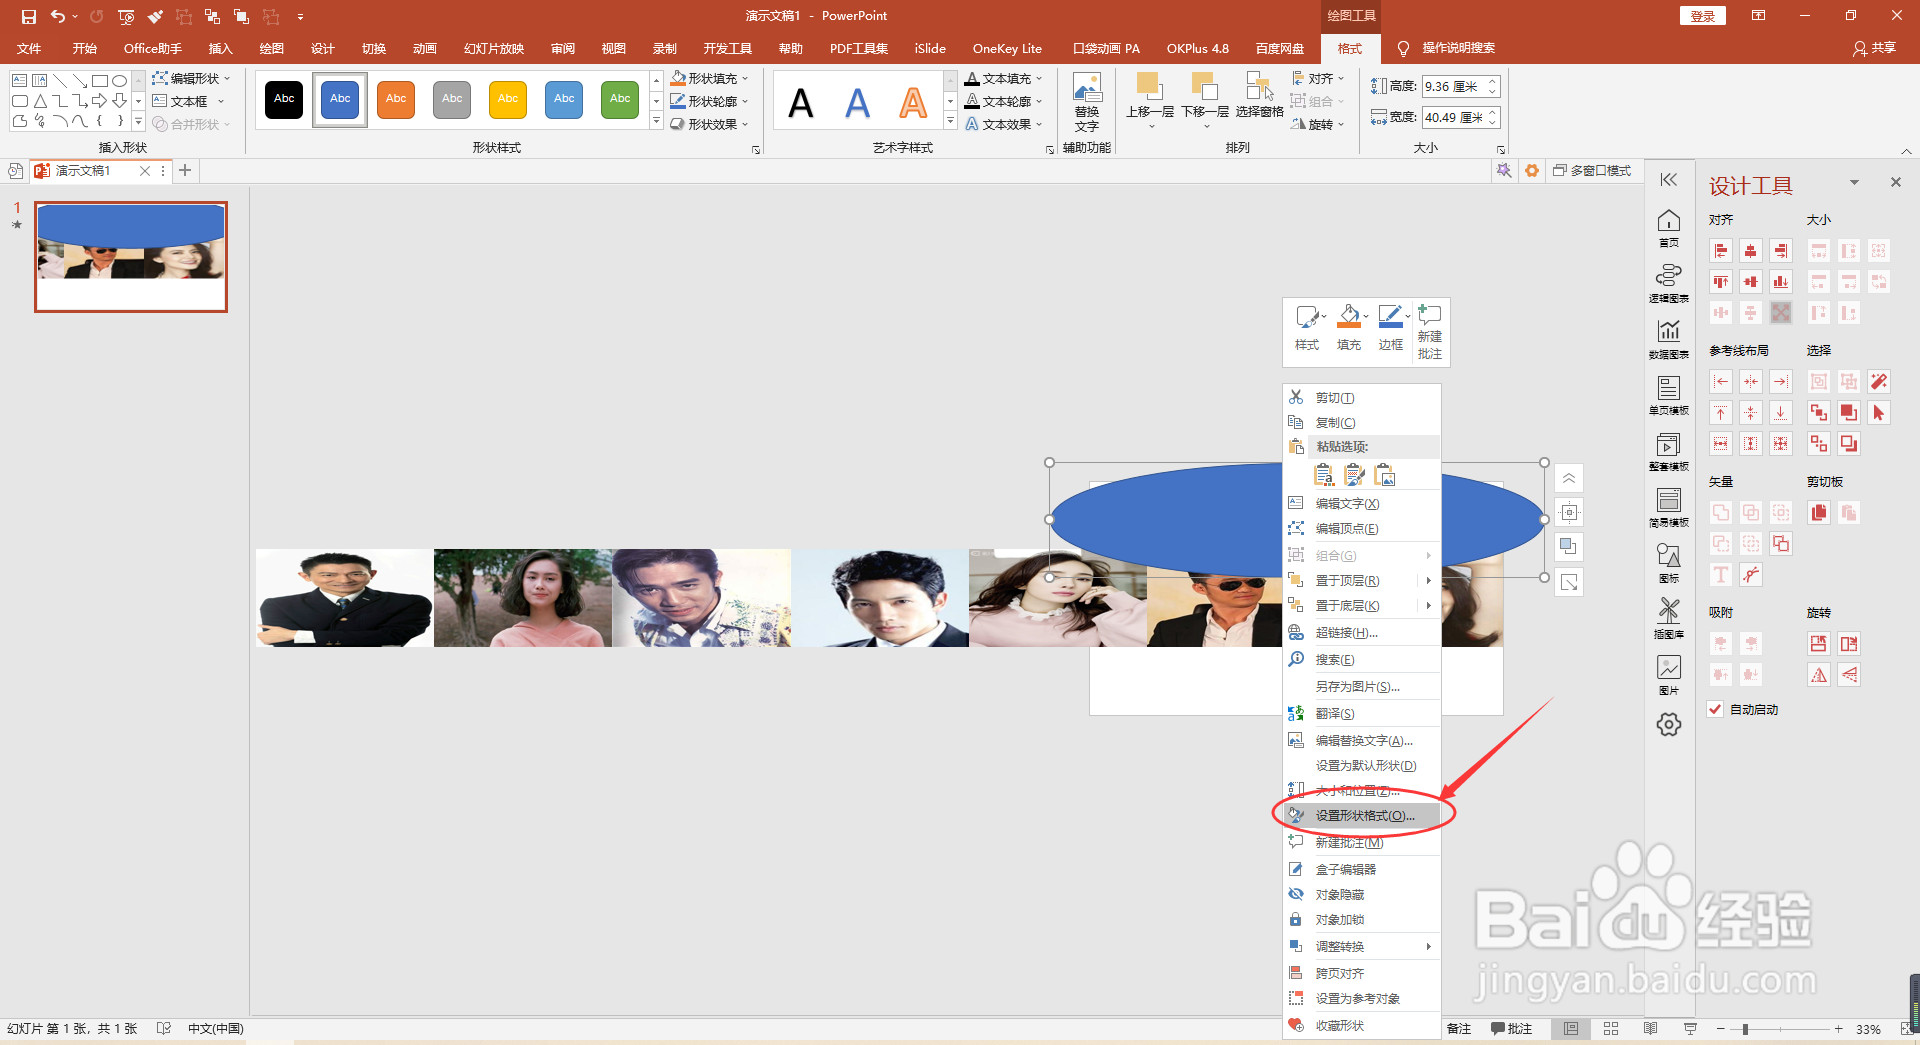1920x1045 pixels.
Task: Click the orange WordArt A style
Action: pyautogui.click(x=913, y=103)
